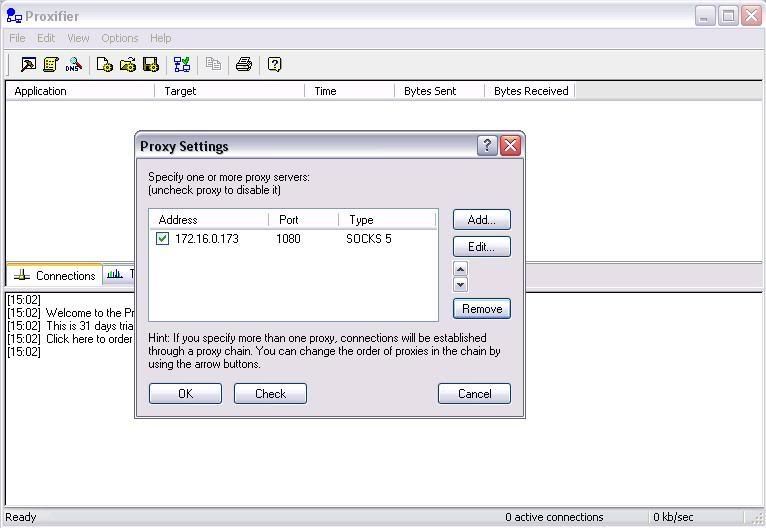Click 'Ready' status bar text
Image resolution: width=766 pixels, height=528 pixels.
[x=21, y=517]
